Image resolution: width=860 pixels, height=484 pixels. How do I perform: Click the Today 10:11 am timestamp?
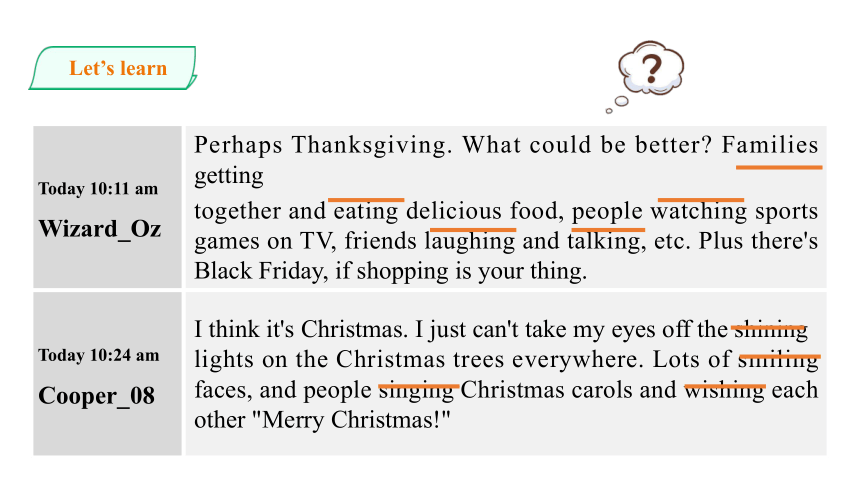98,189
